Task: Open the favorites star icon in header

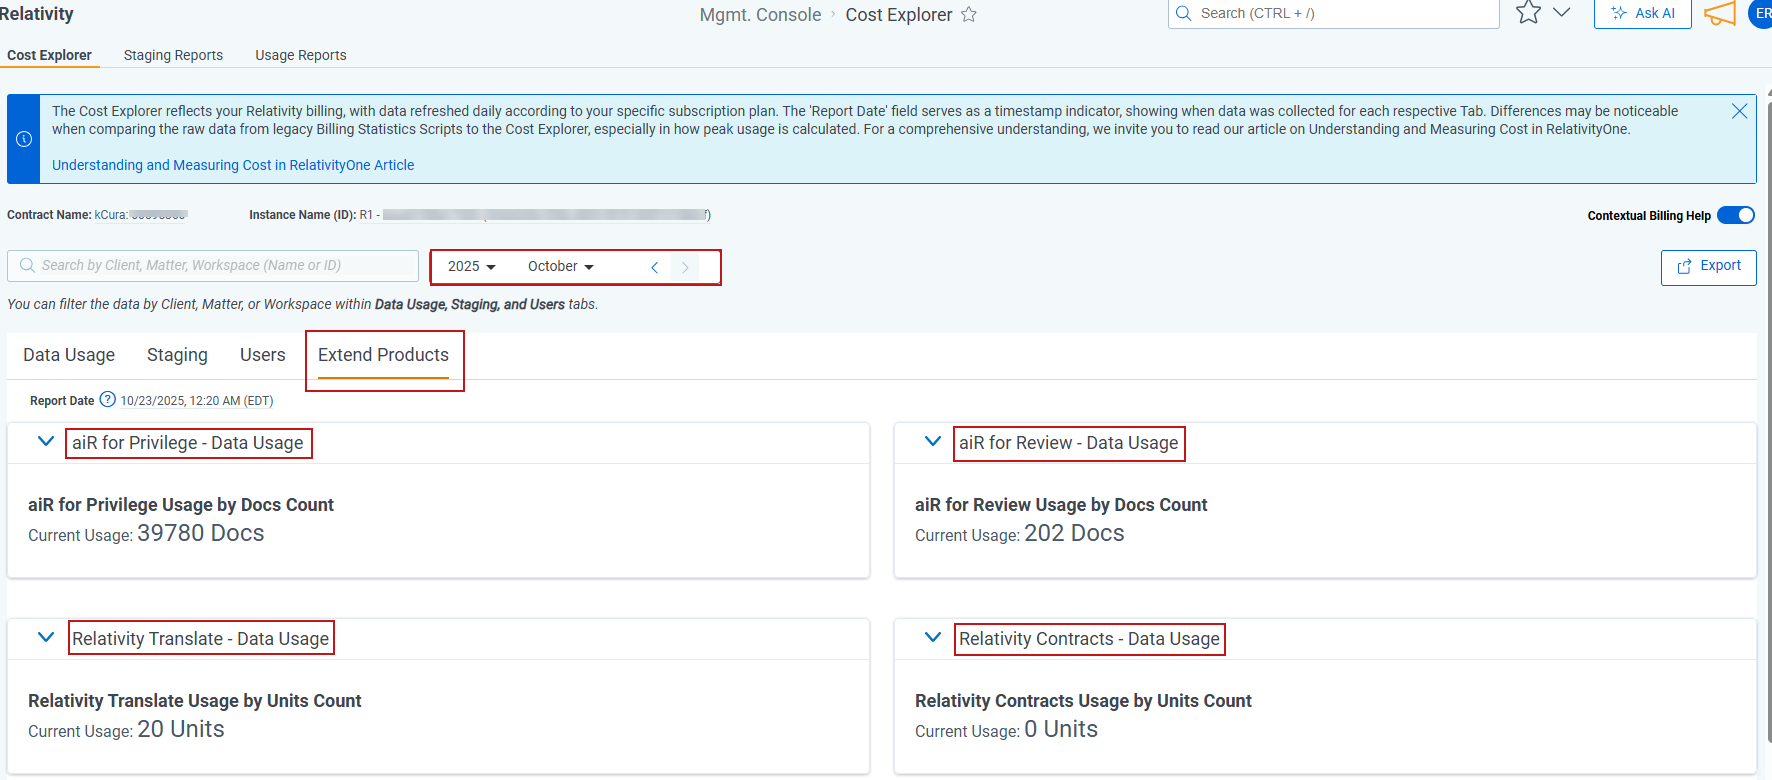Action: pos(1528,12)
